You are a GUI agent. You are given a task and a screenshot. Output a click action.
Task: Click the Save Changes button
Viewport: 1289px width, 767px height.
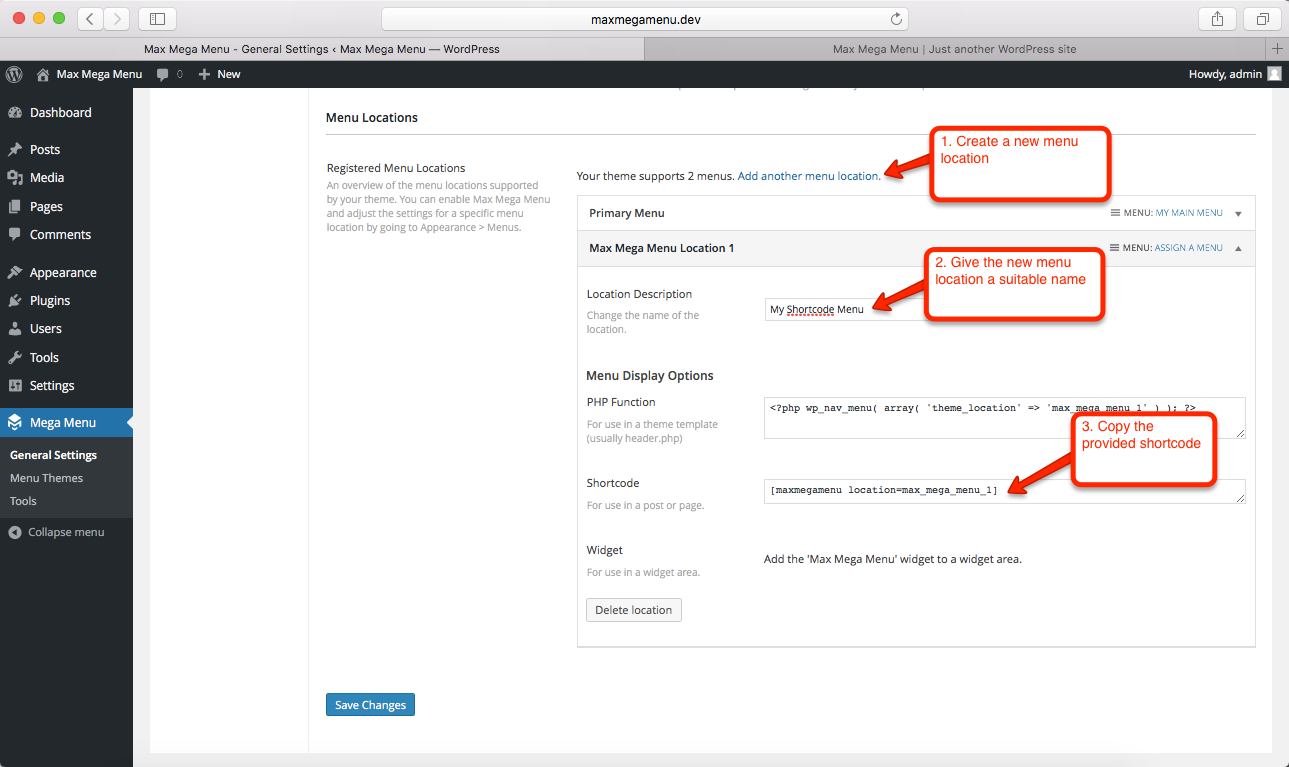tap(370, 705)
